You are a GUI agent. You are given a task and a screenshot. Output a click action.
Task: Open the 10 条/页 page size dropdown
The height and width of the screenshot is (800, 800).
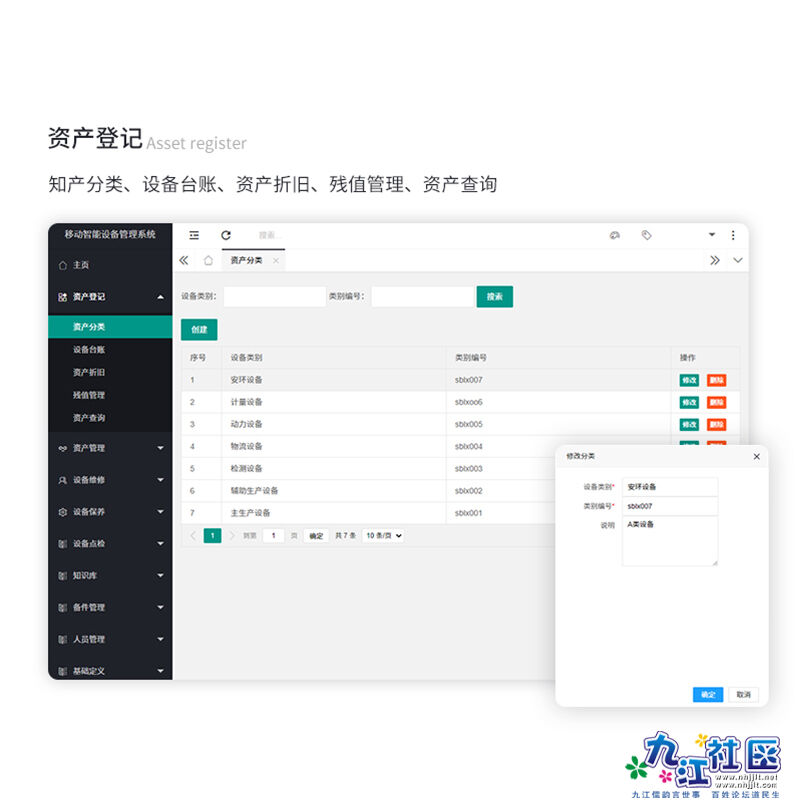pyautogui.click(x=384, y=536)
